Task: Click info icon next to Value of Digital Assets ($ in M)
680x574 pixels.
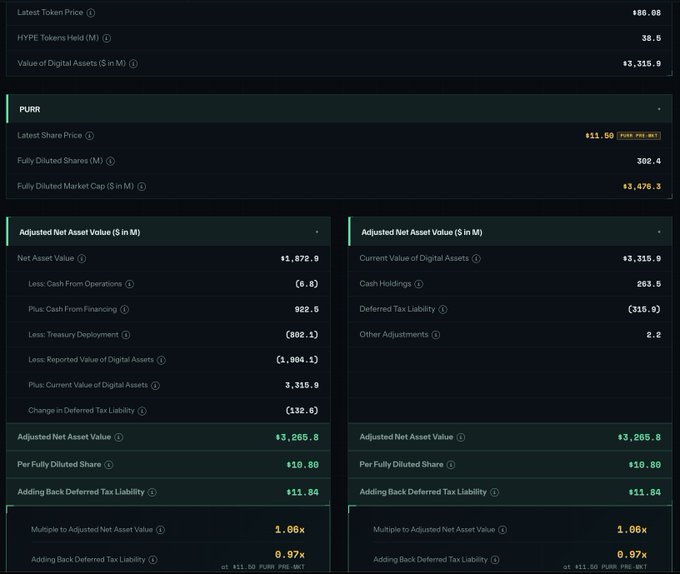Action: point(134,64)
